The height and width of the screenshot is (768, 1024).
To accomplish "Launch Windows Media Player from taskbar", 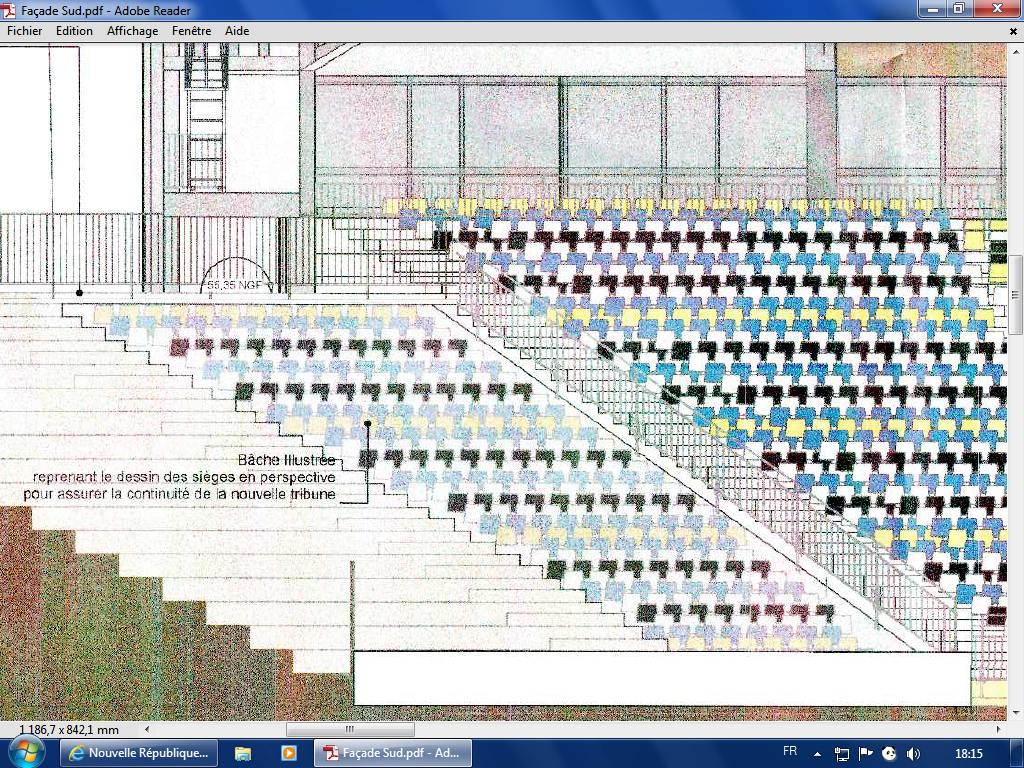I will (288, 753).
